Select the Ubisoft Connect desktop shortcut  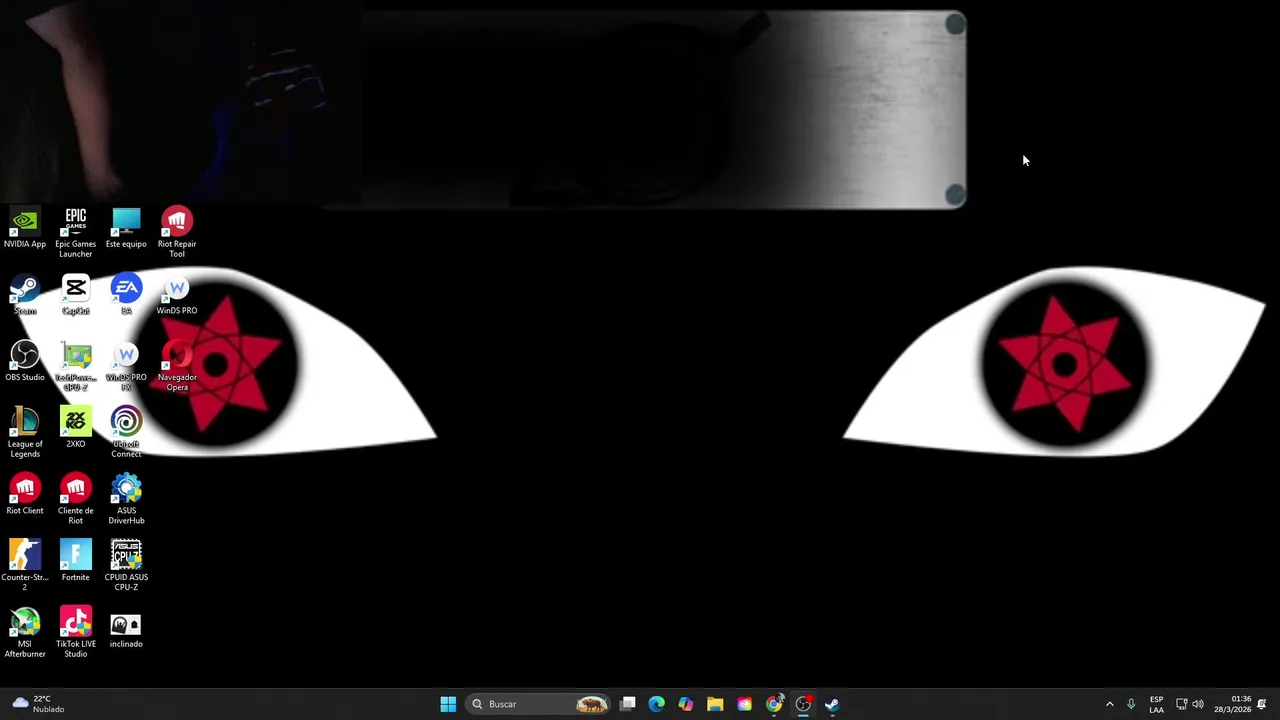(x=126, y=433)
